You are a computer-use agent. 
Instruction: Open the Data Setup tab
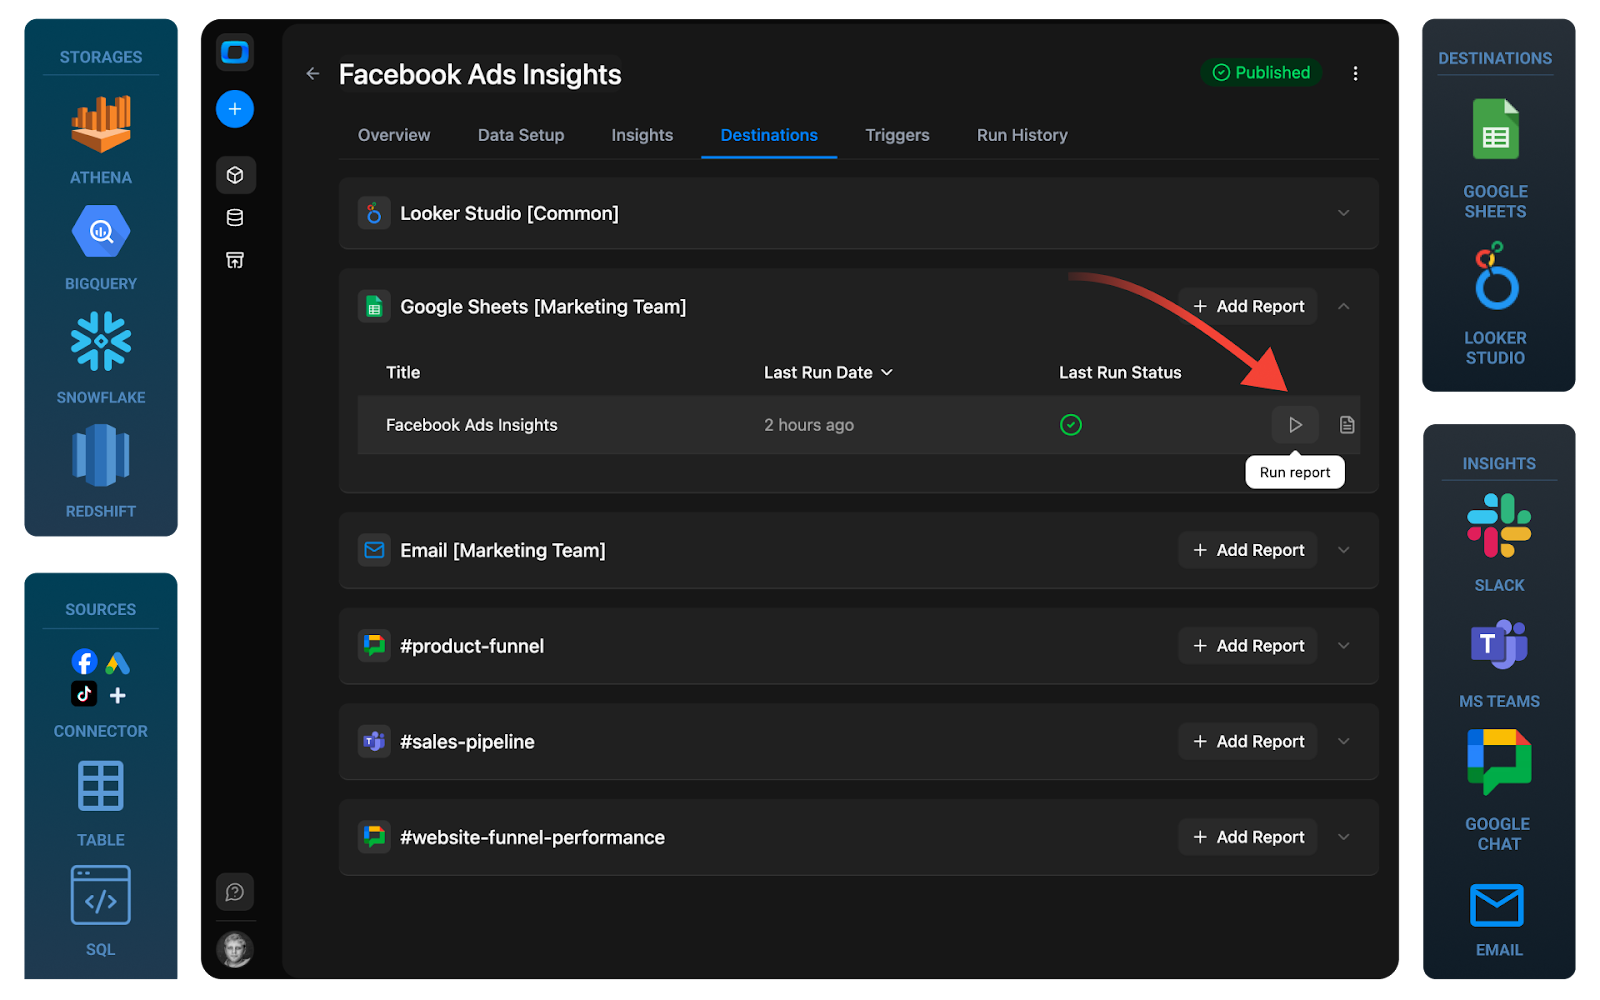coord(521,135)
